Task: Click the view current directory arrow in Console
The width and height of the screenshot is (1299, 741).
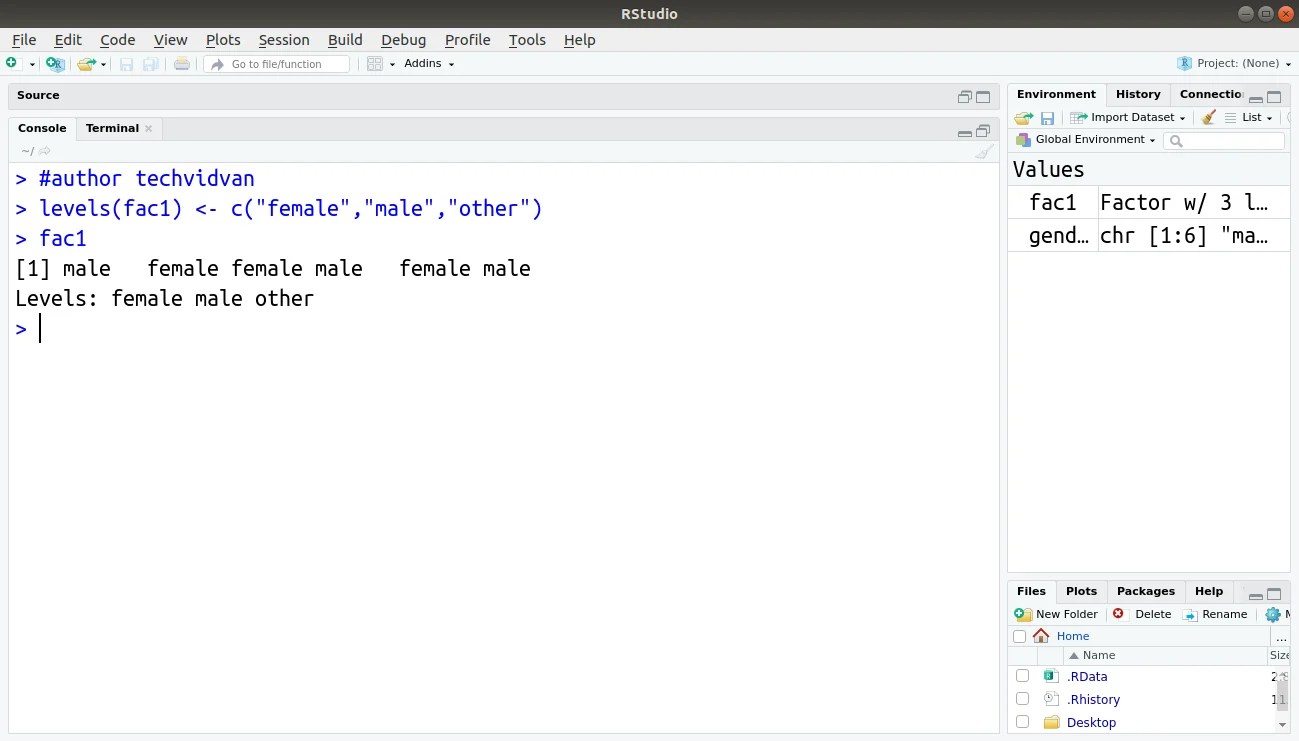Action: click(45, 151)
